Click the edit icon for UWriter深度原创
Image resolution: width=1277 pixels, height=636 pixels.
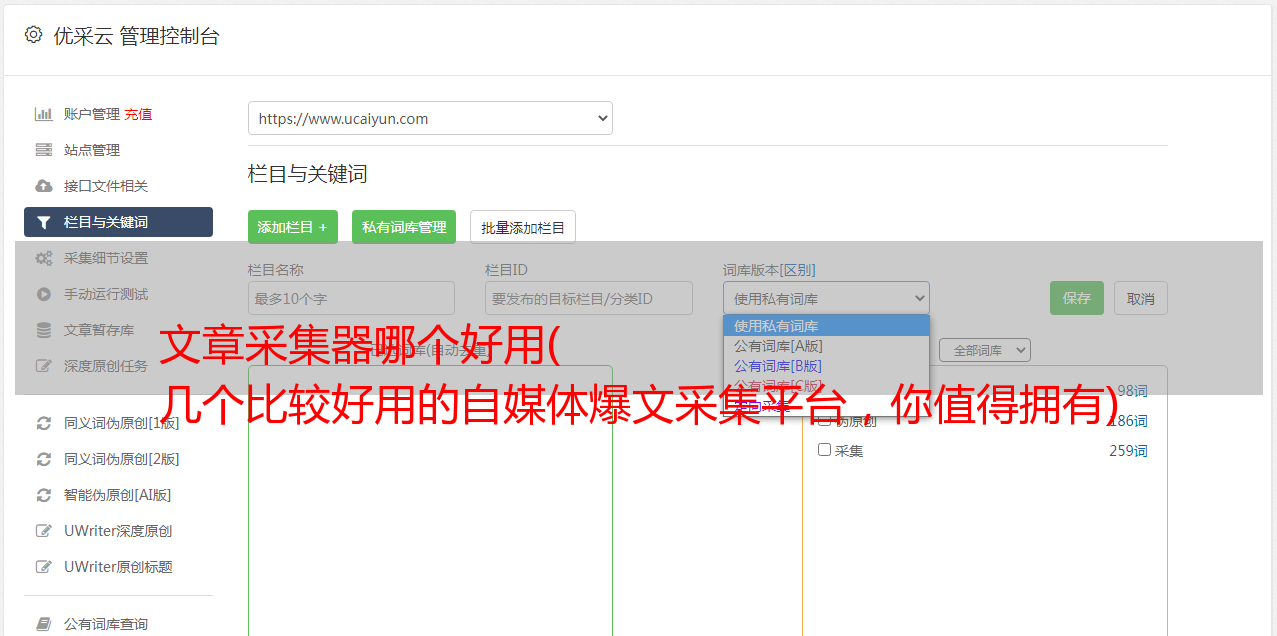[44, 531]
